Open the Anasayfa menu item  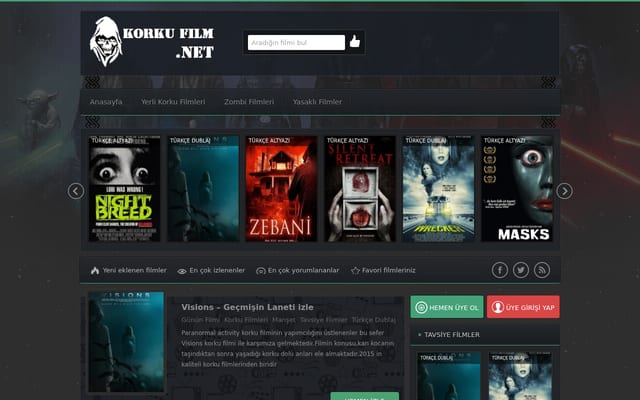point(106,102)
